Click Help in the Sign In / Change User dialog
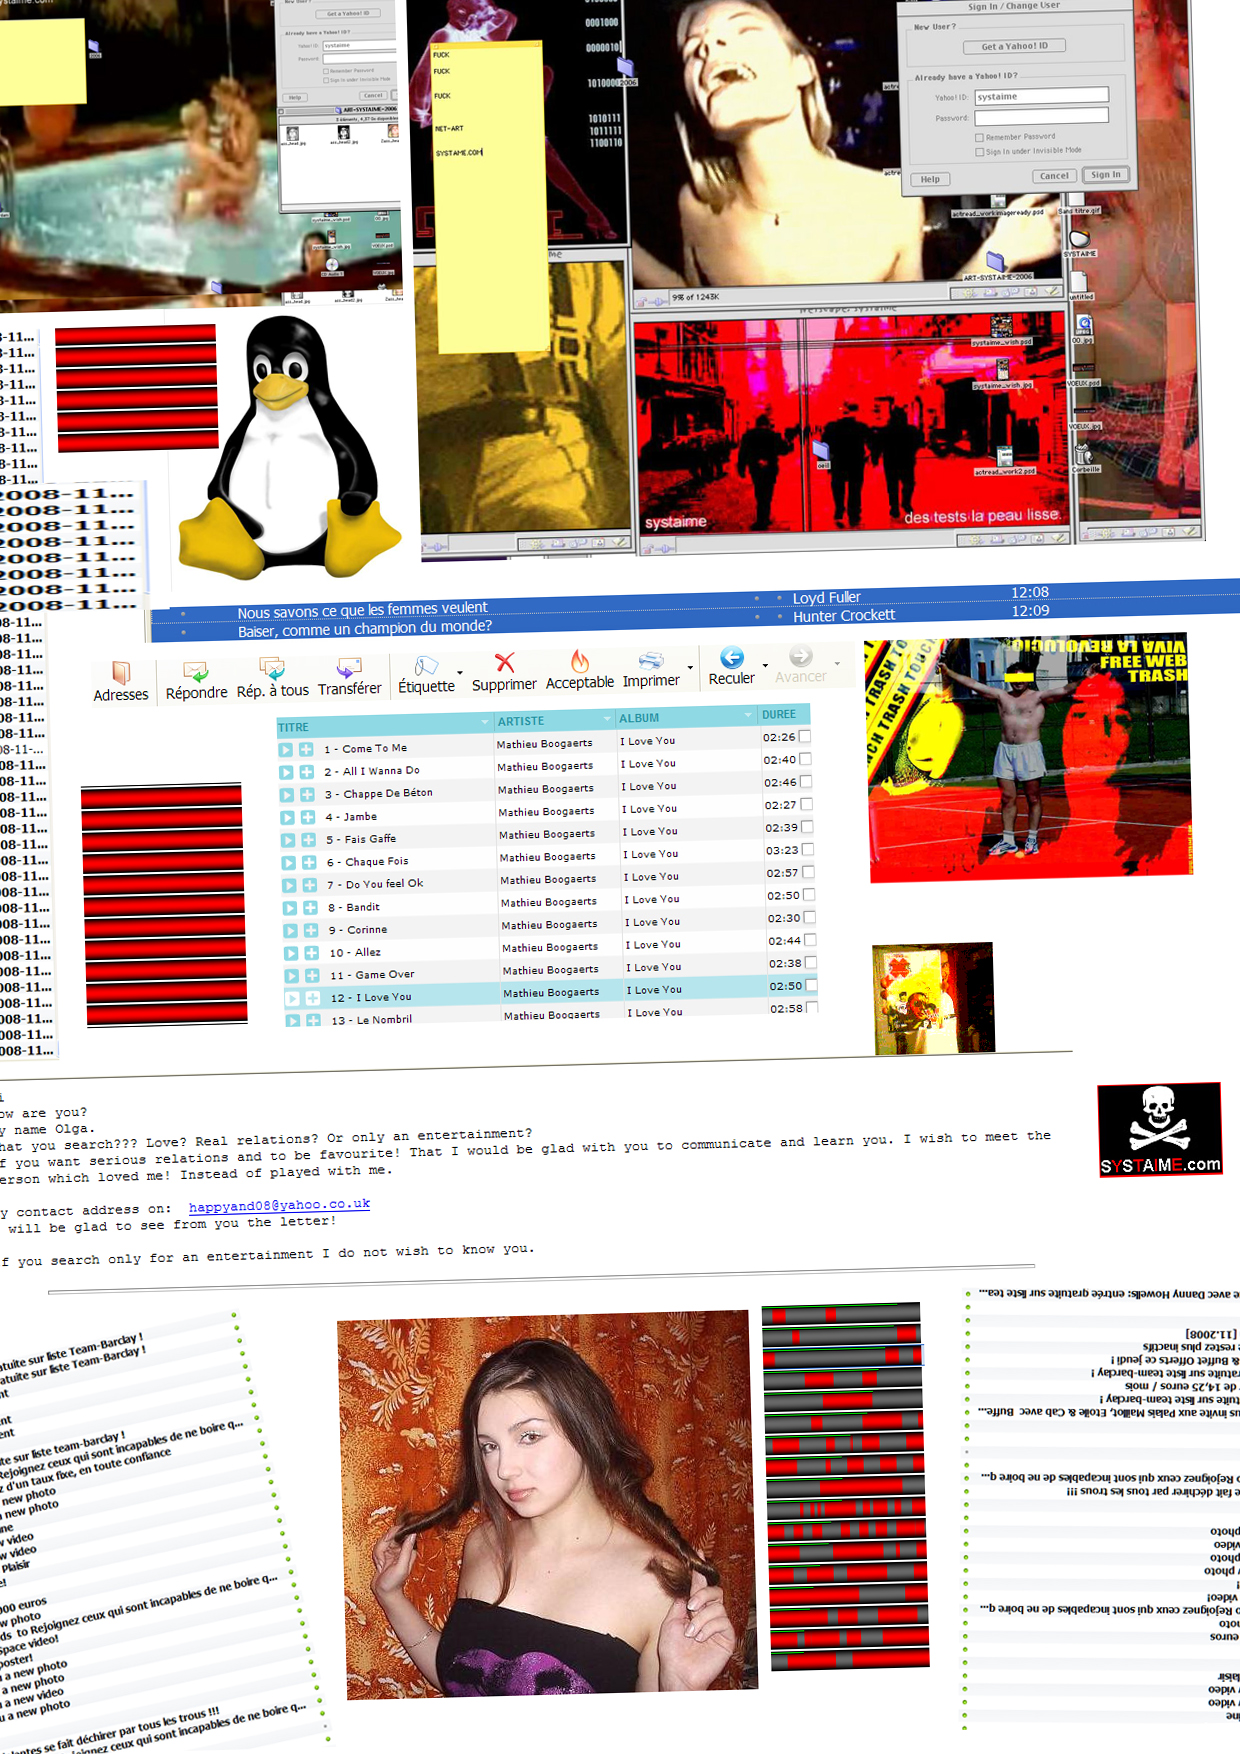 point(930,179)
